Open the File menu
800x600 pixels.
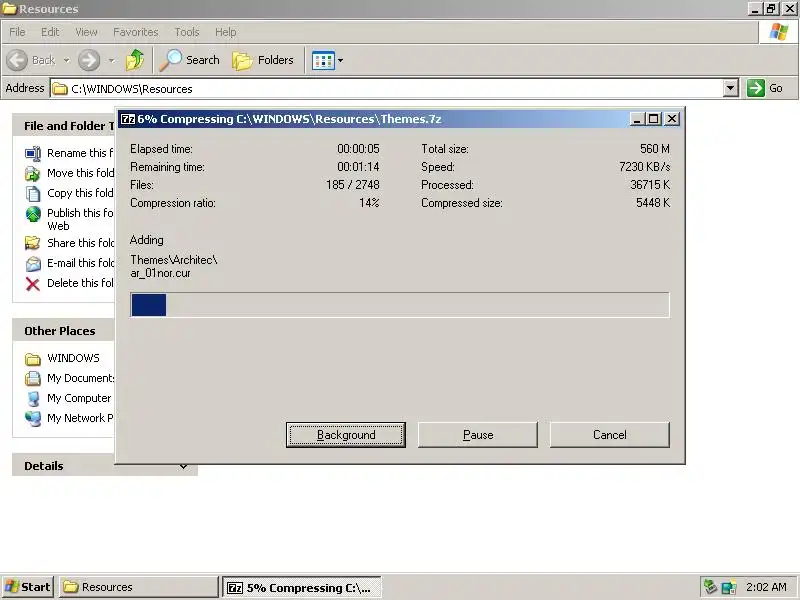[x=17, y=32]
